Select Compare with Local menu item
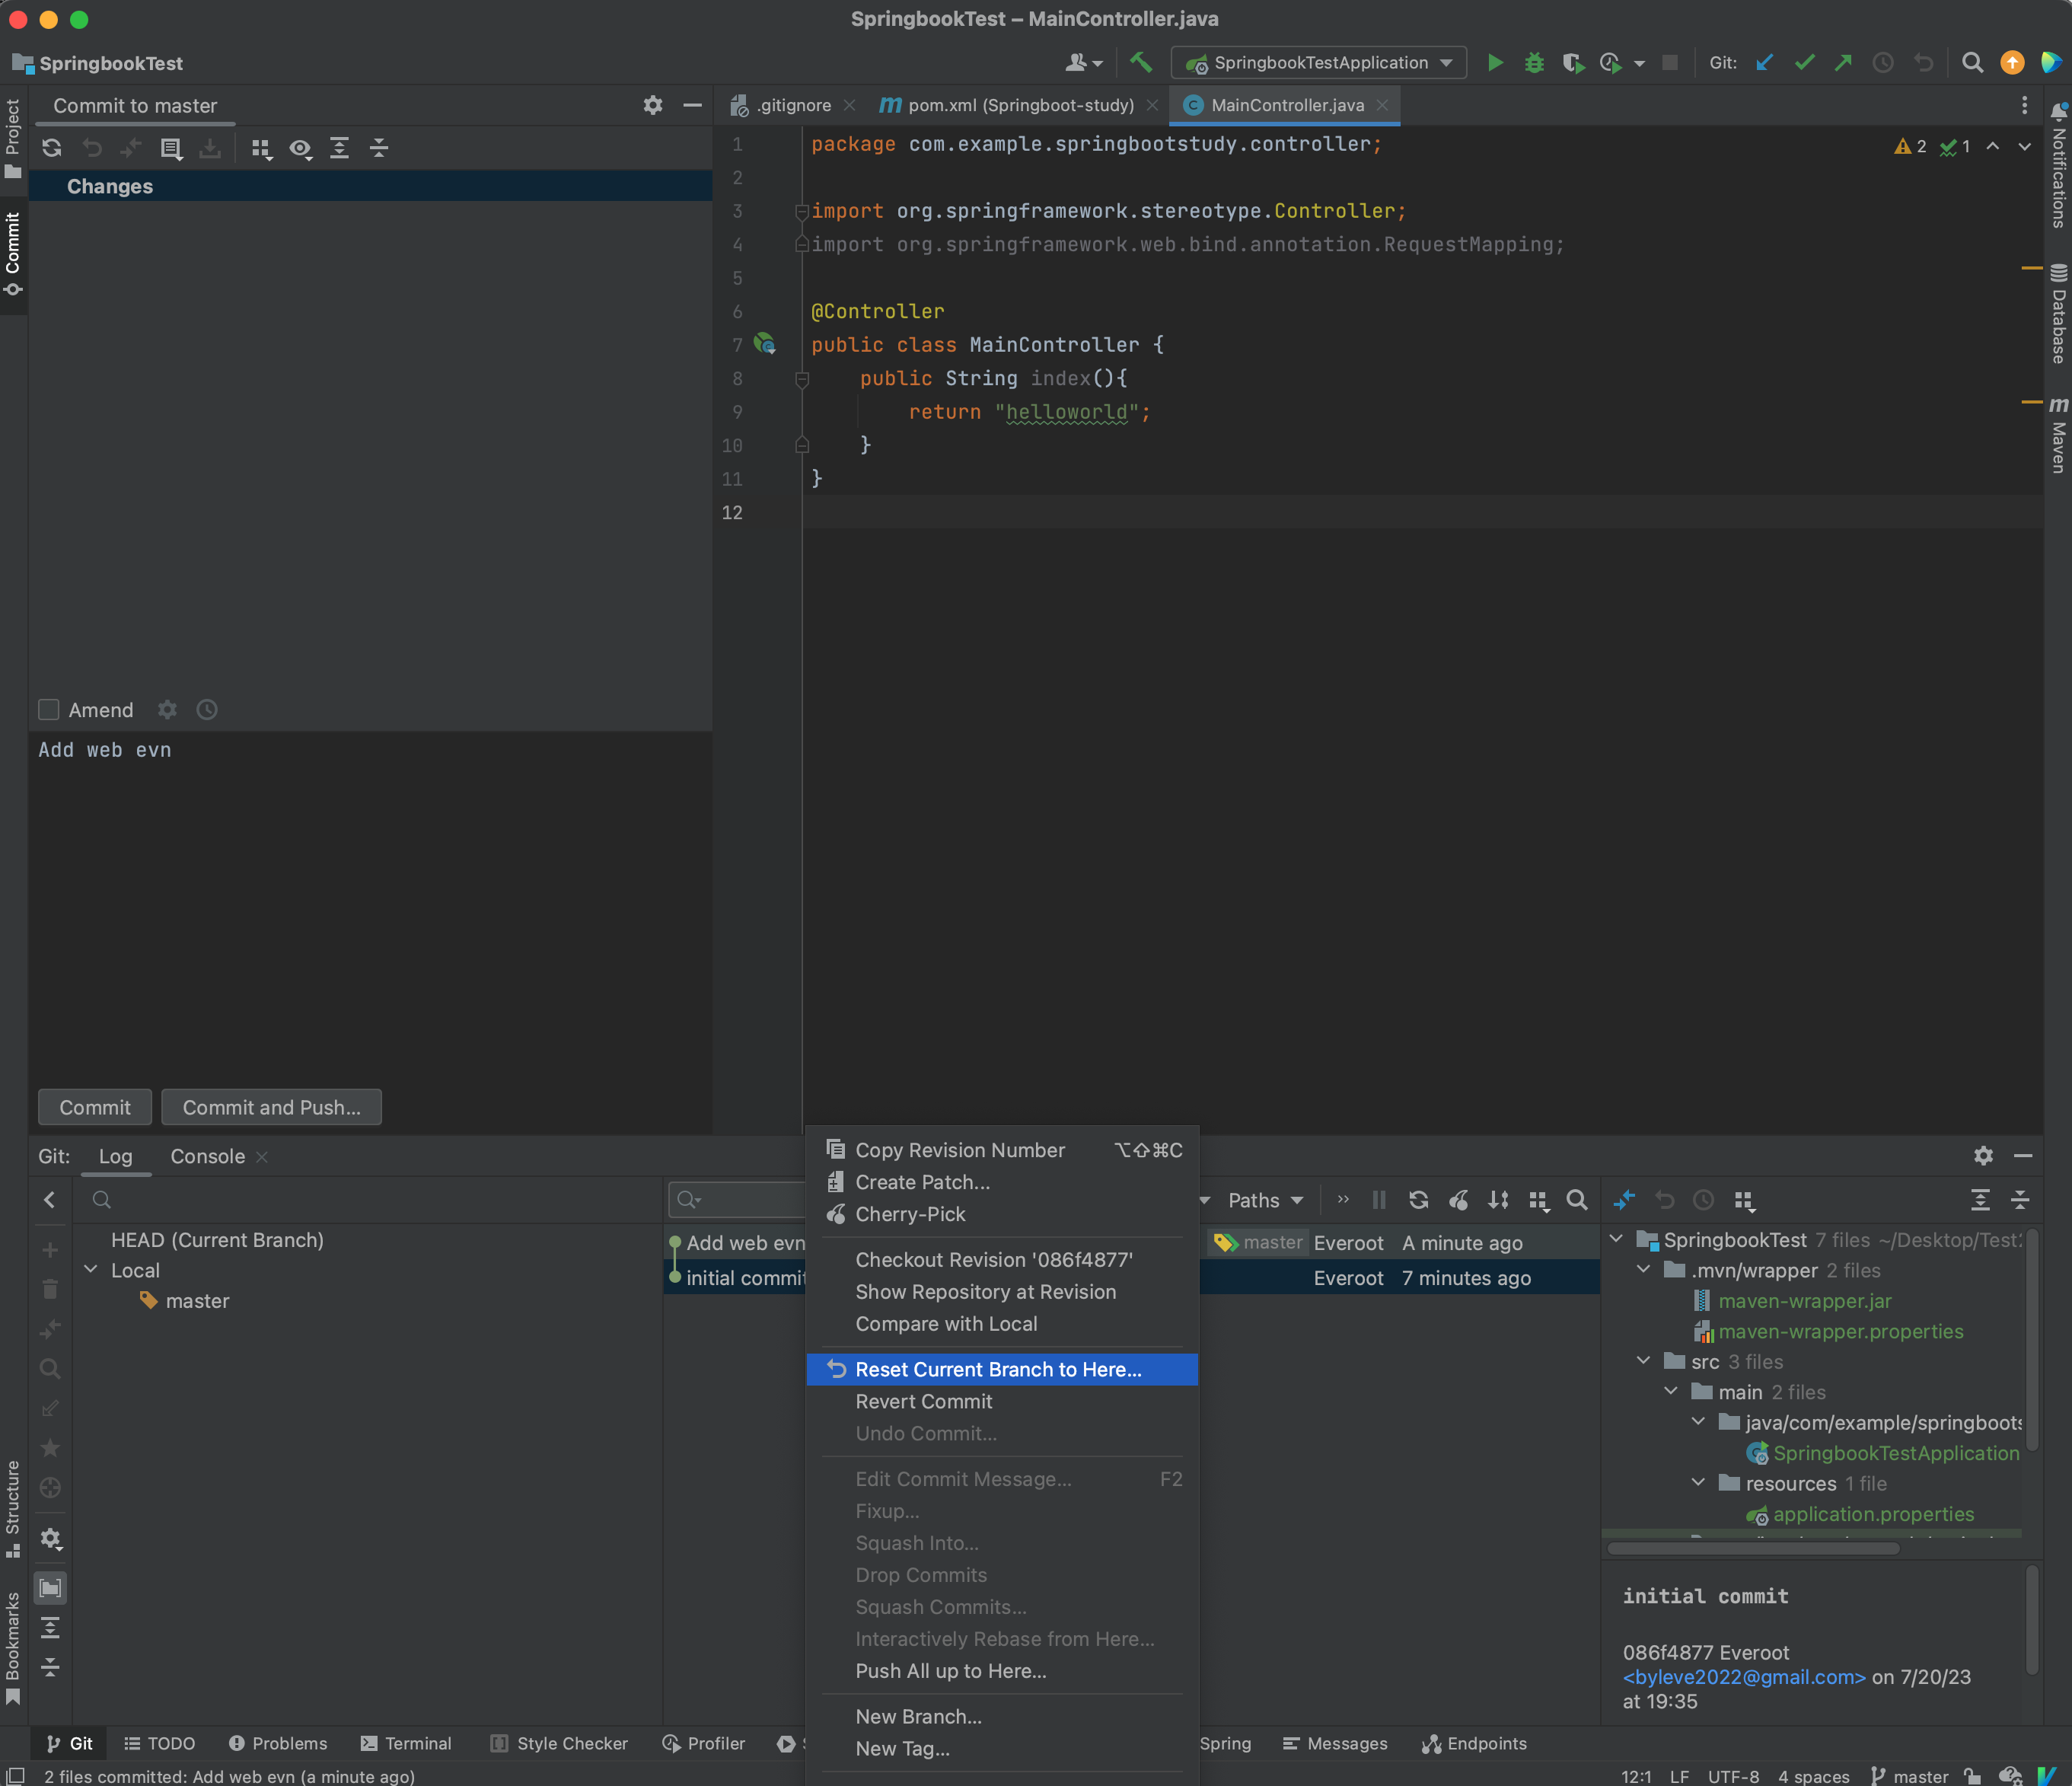This screenshot has width=2072, height=1786. pos(1002,1323)
